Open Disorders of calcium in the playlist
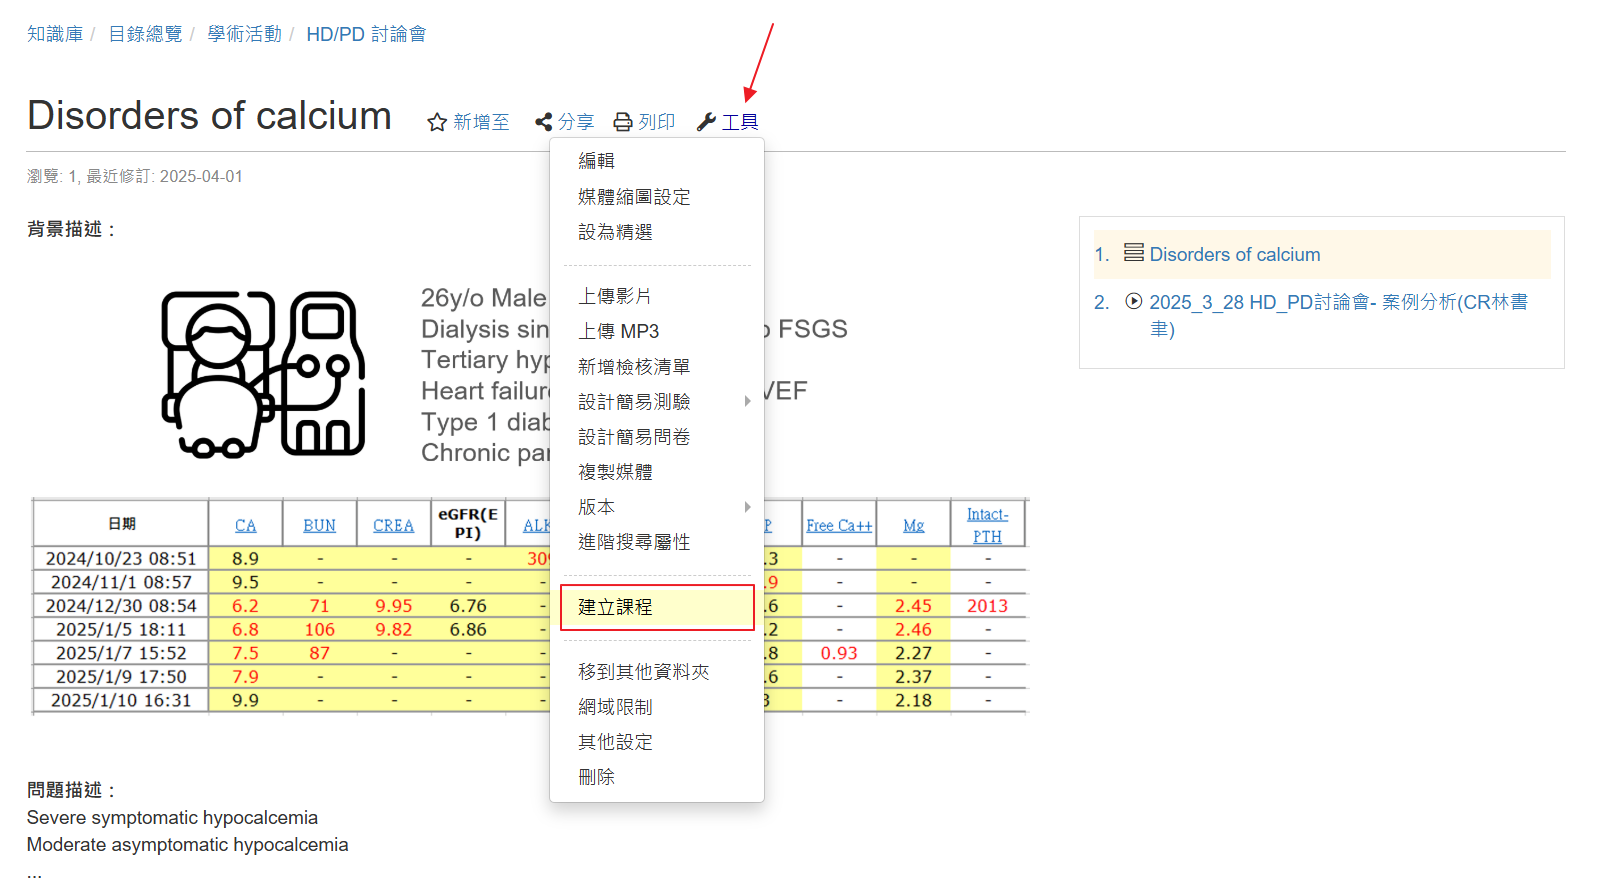The width and height of the screenshot is (1608, 887). tap(1235, 254)
